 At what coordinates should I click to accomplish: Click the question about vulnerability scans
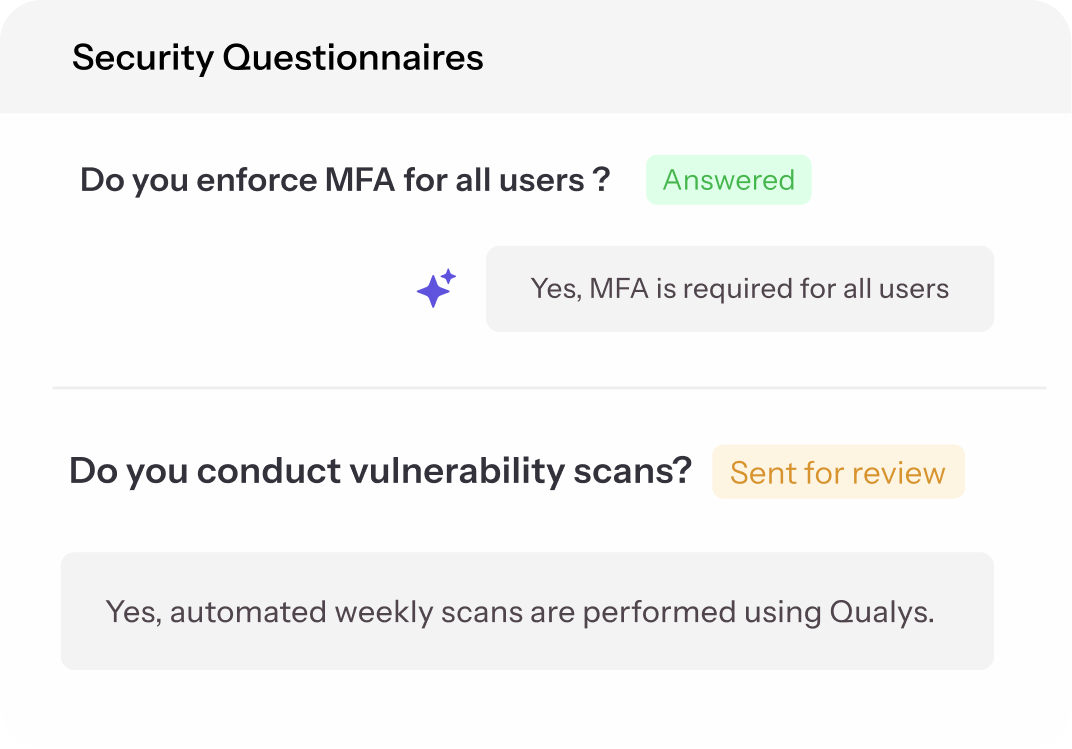pos(380,469)
